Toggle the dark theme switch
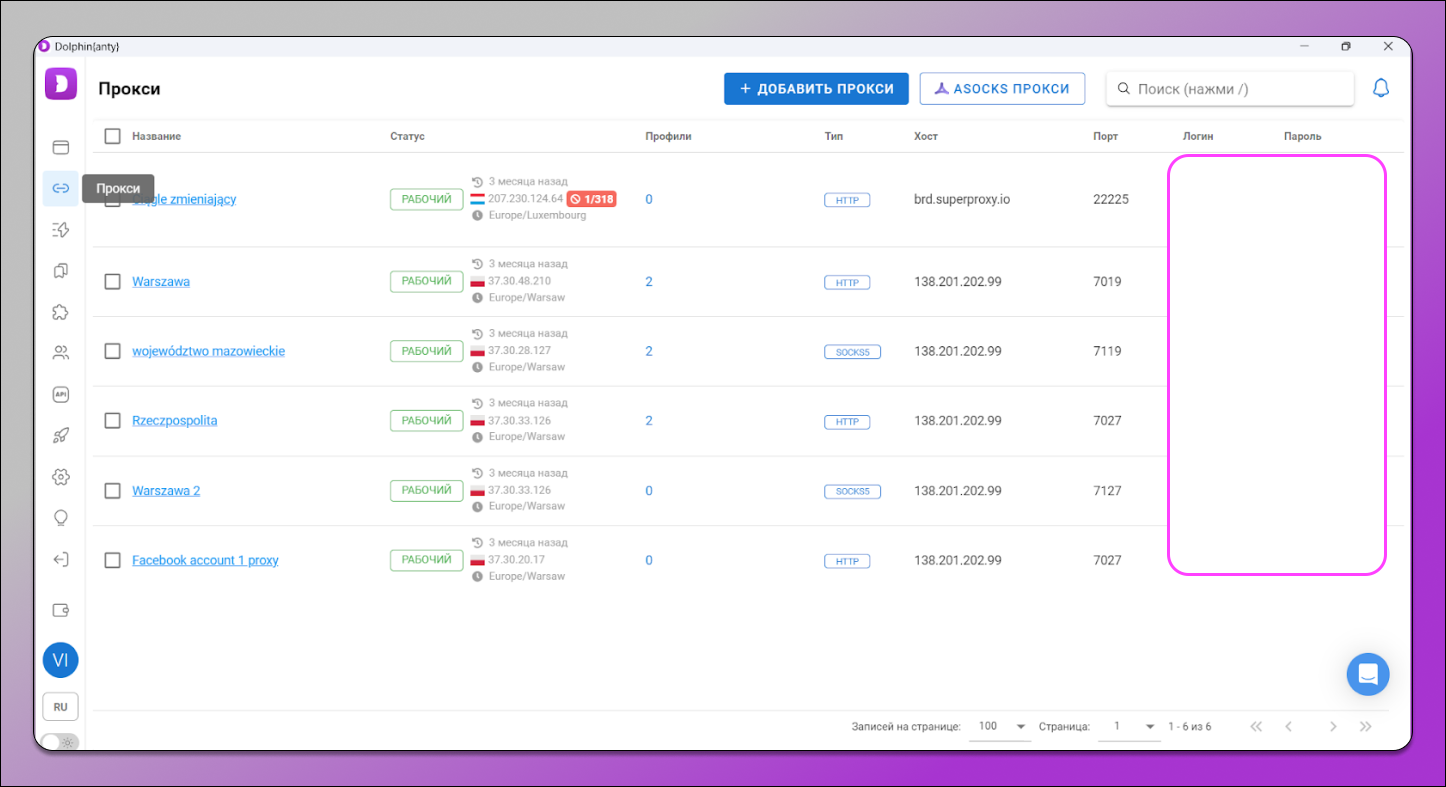The width and height of the screenshot is (1446, 787). [60, 742]
